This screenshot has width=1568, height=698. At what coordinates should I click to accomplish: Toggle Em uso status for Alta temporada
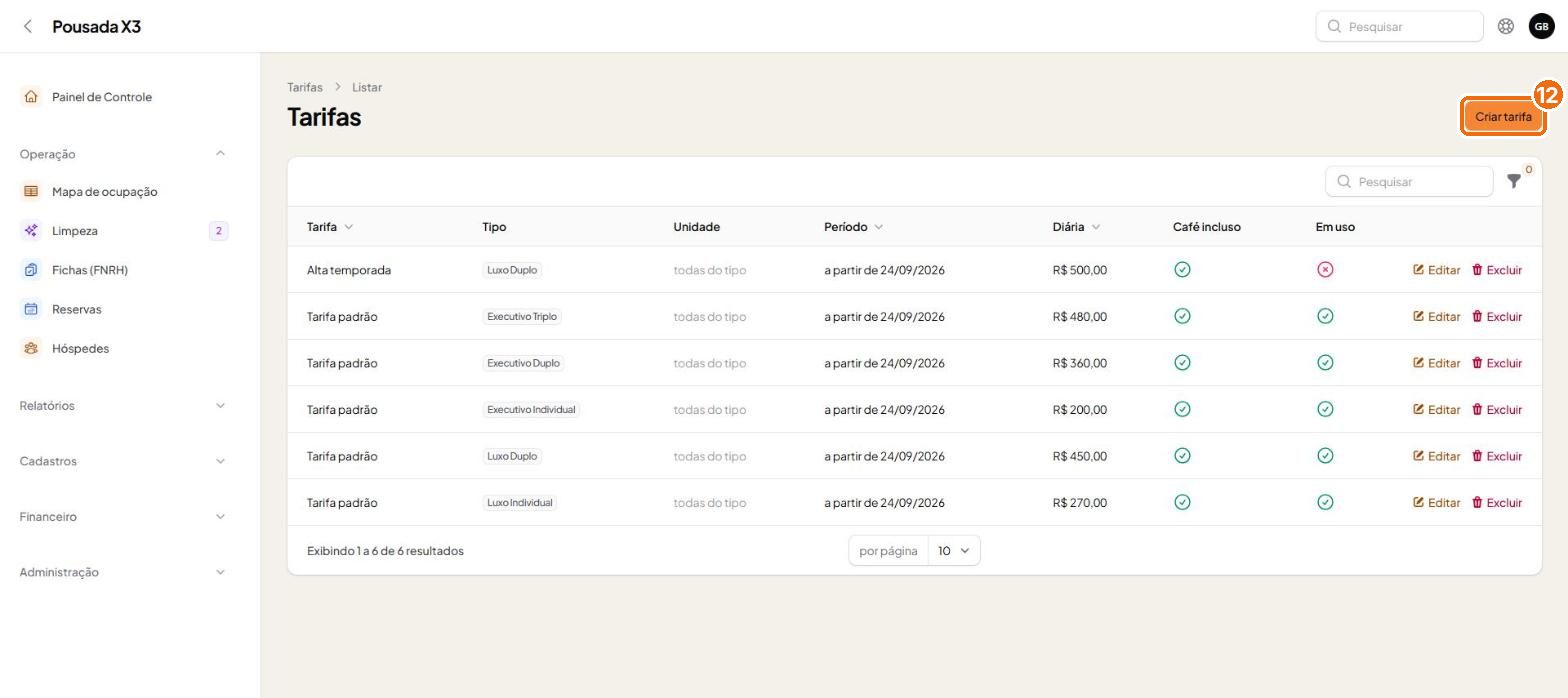click(x=1325, y=270)
